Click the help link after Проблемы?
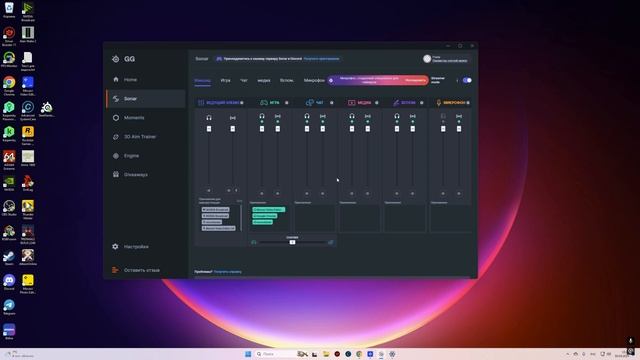The width and height of the screenshot is (640, 360). point(228,271)
